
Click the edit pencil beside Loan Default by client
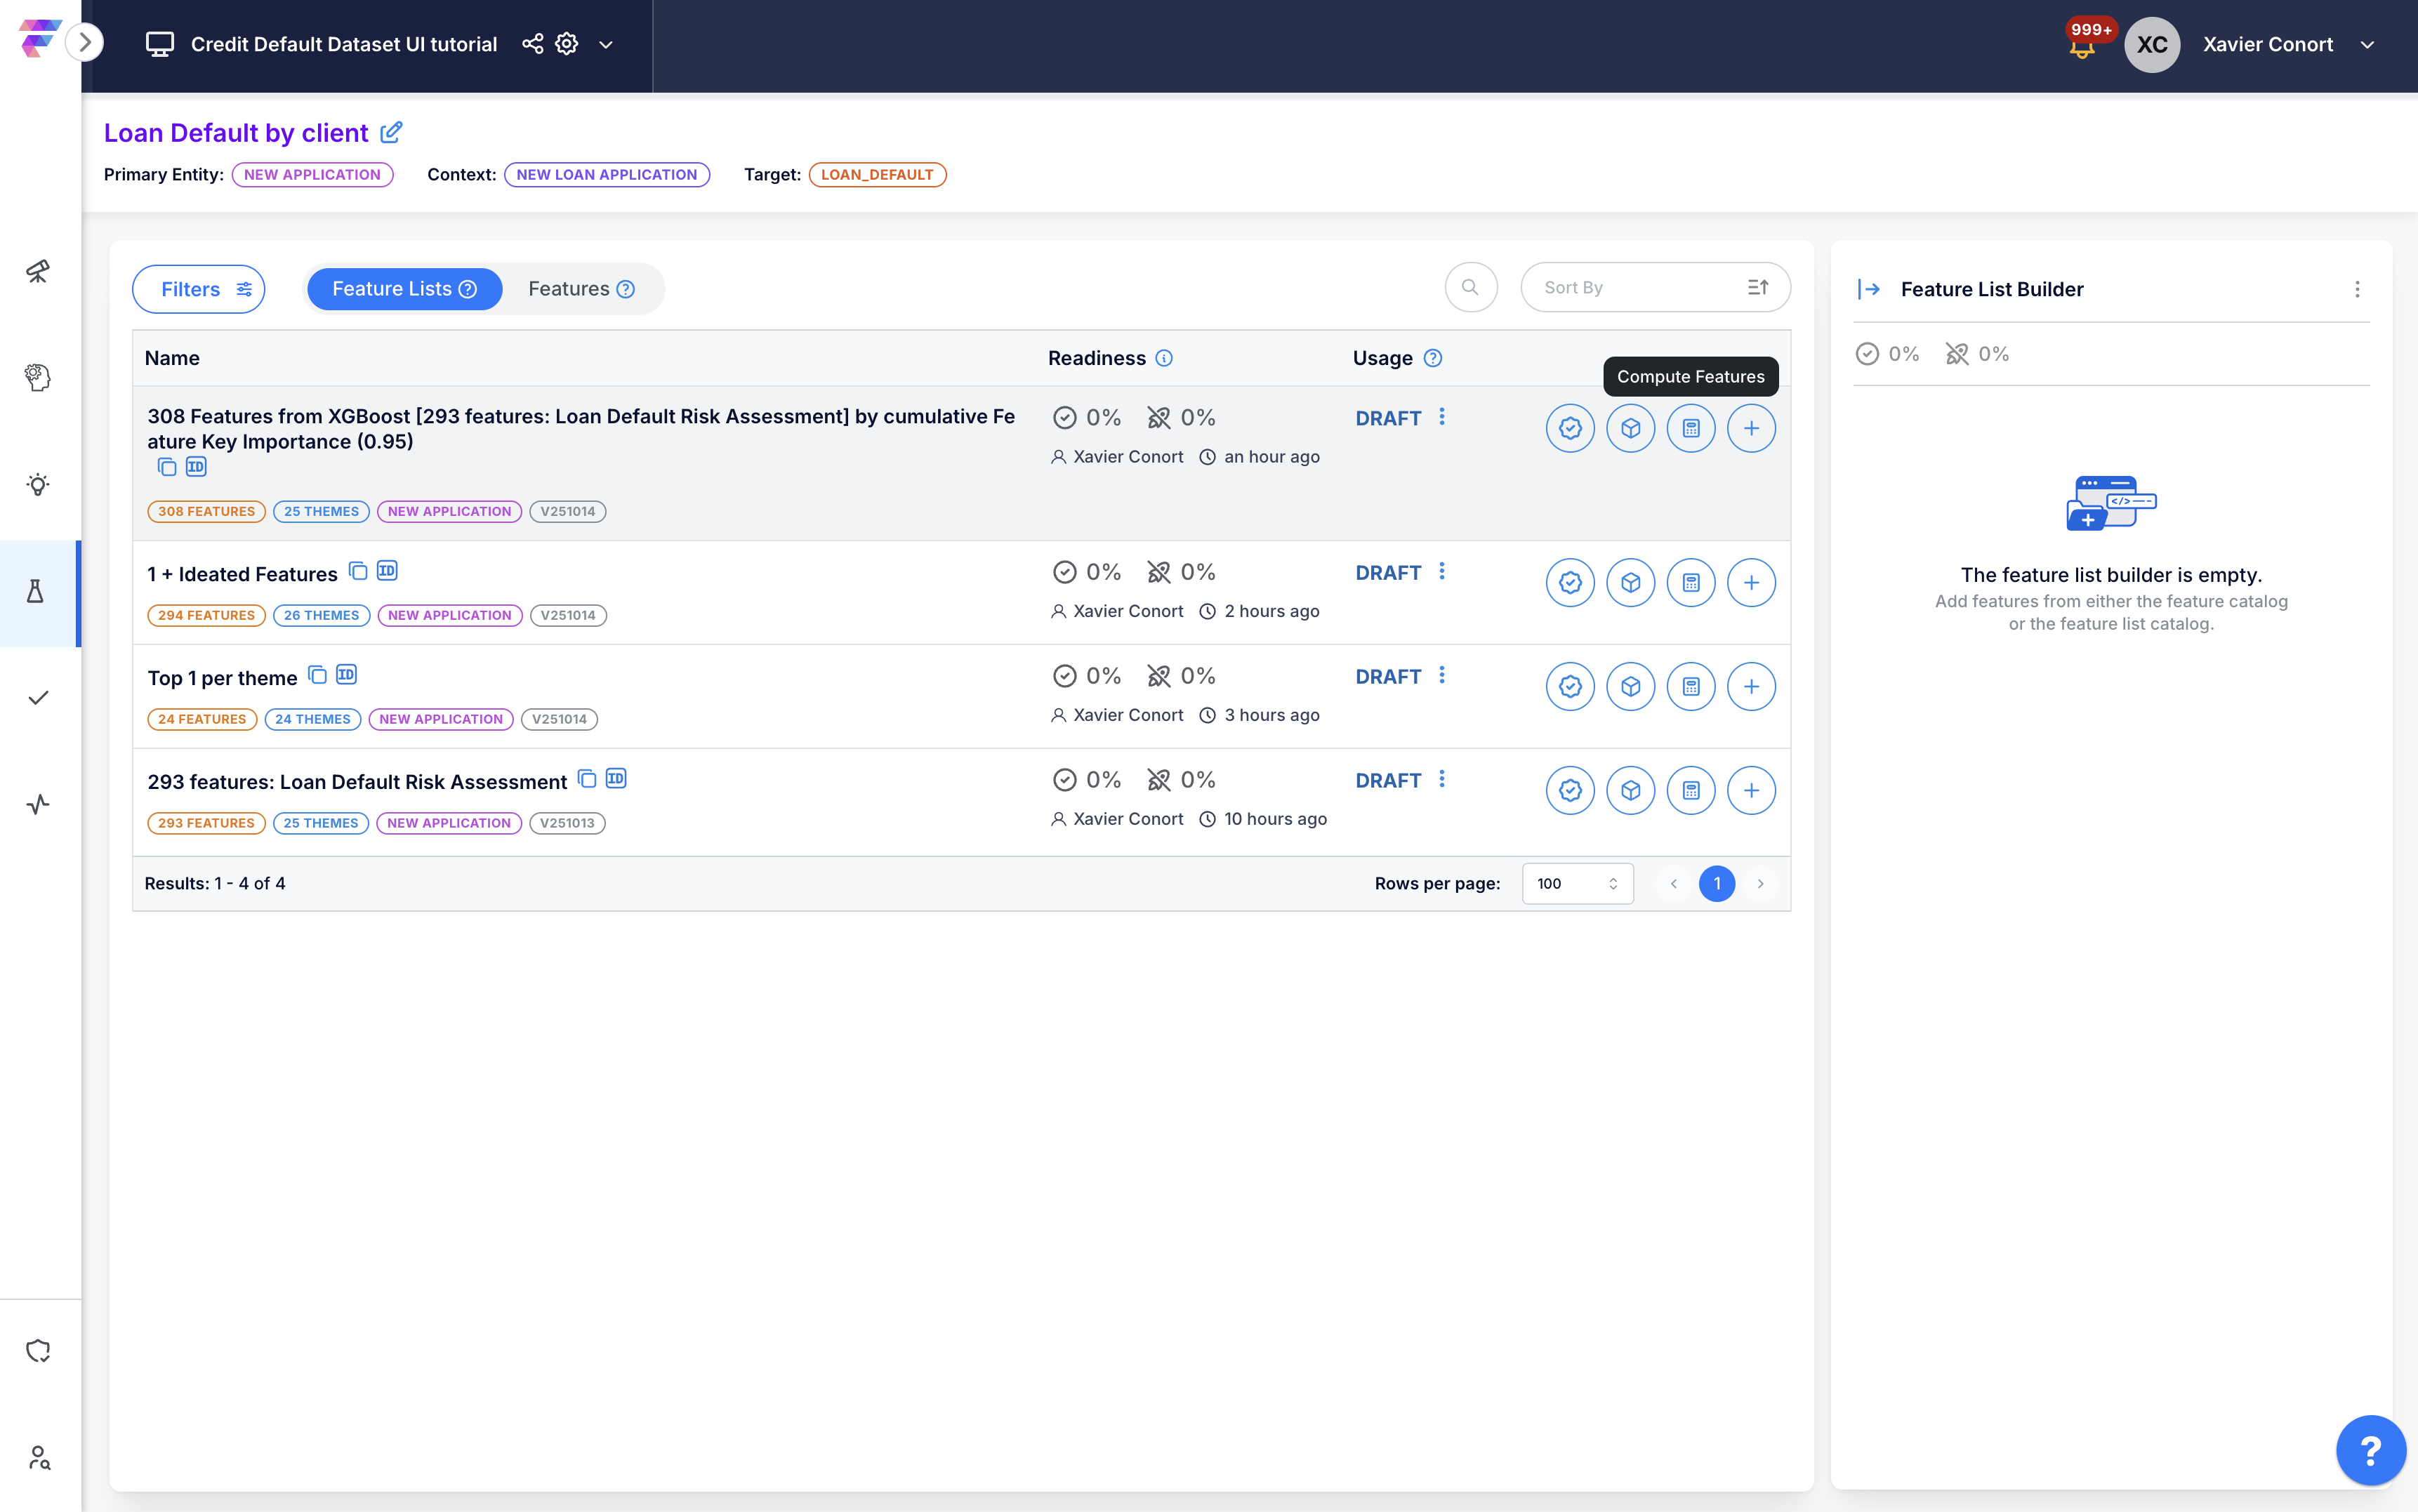(x=392, y=132)
